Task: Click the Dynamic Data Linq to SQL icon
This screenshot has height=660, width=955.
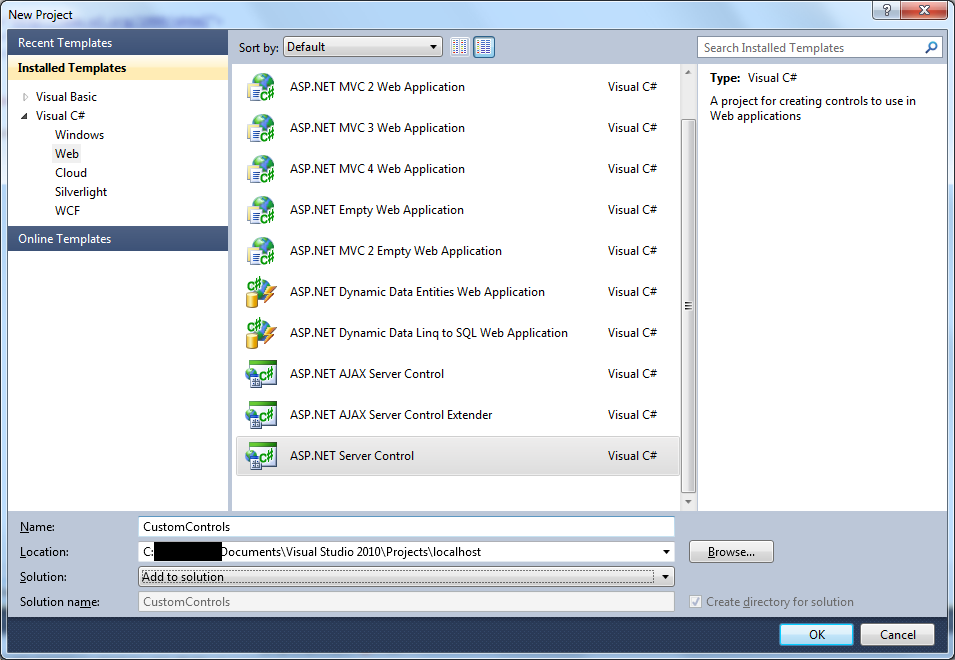Action: tap(261, 333)
